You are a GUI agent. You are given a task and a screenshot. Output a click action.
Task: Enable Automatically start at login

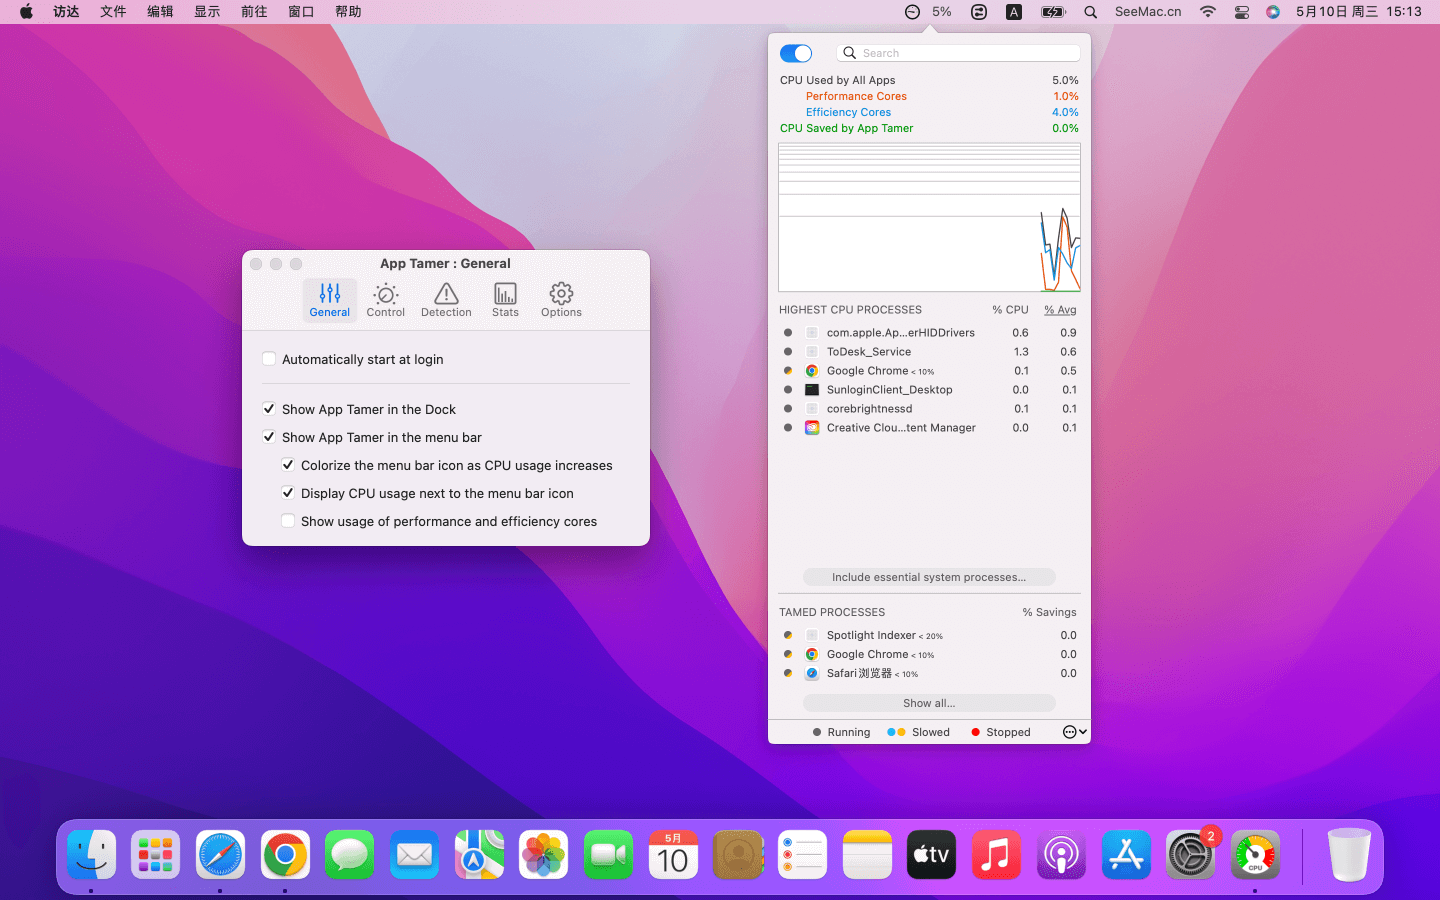pos(269,359)
